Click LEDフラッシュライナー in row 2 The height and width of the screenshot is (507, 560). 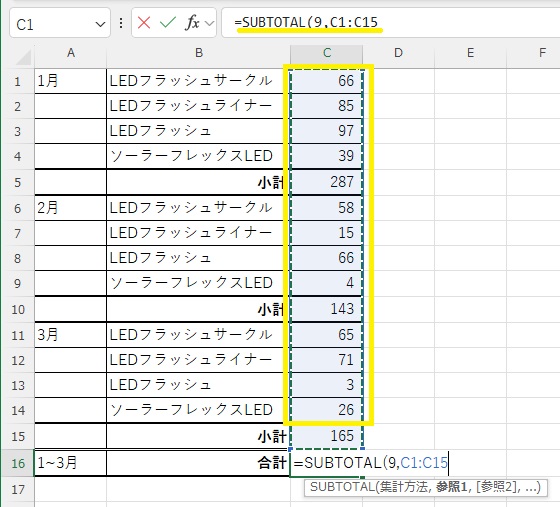[x=191, y=106]
